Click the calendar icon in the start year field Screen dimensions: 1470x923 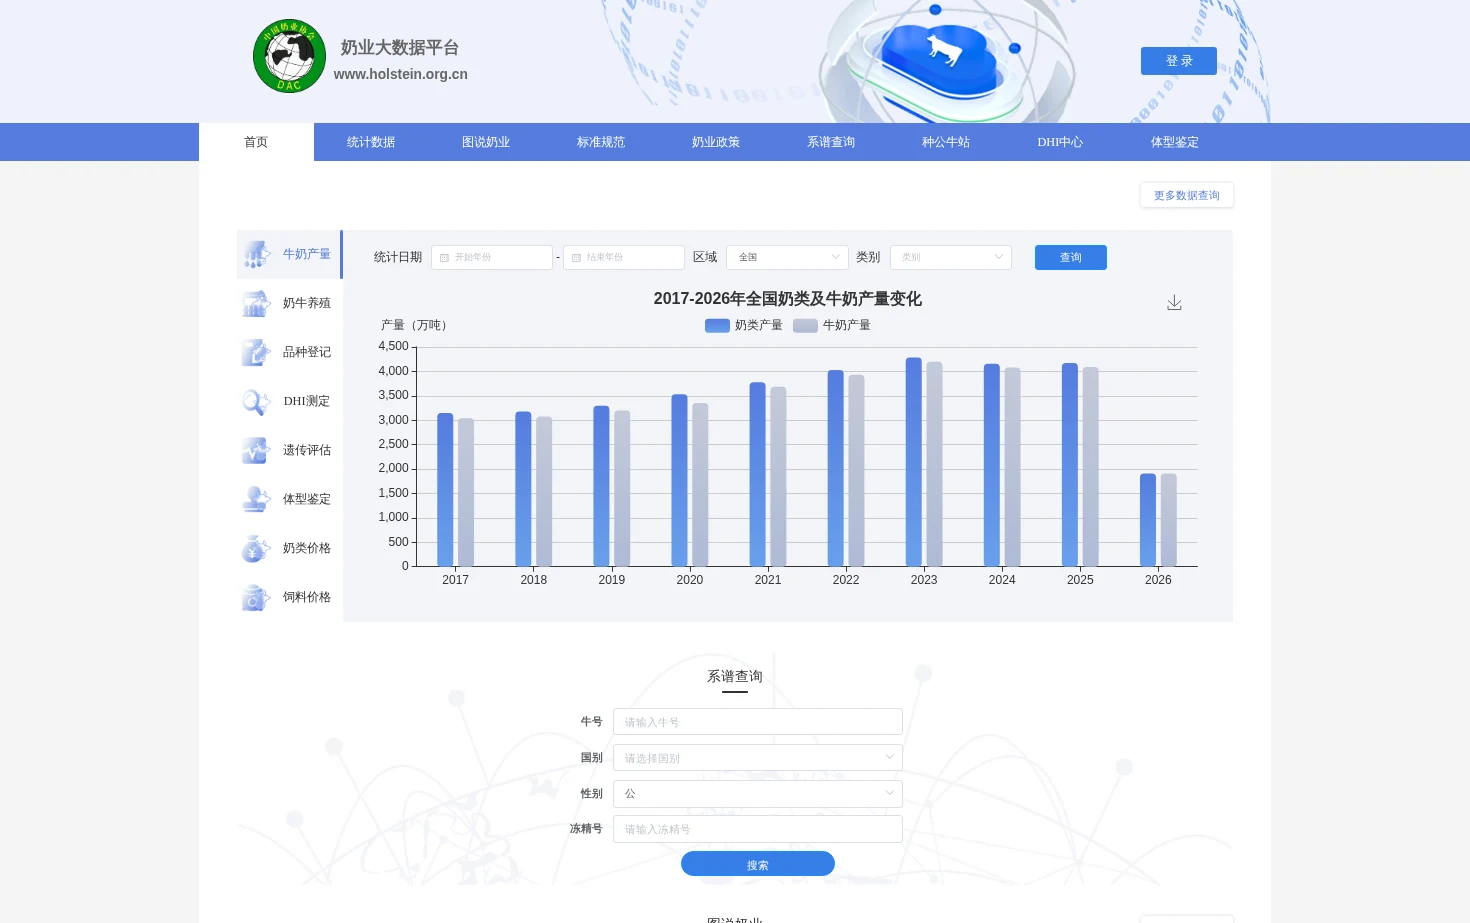(x=445, y=258)
